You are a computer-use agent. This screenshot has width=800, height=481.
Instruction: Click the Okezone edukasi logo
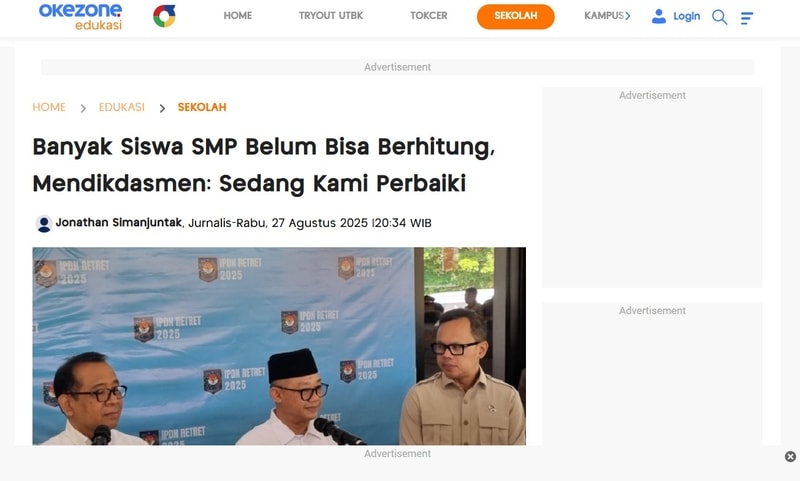pyautogui.click(x=81, y=16)
